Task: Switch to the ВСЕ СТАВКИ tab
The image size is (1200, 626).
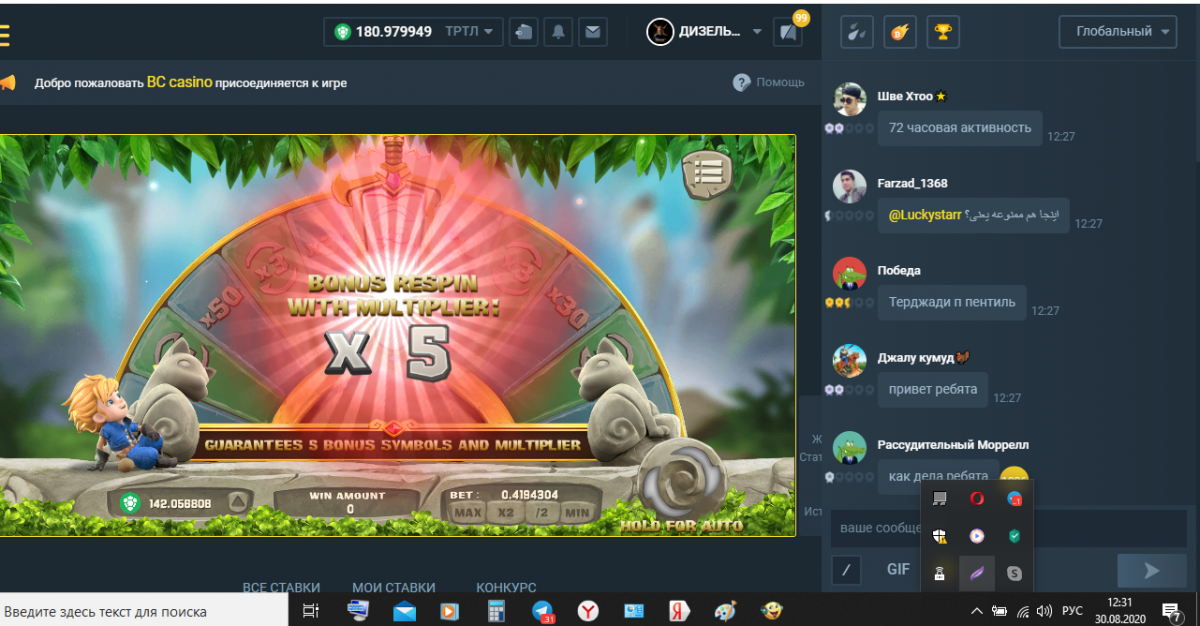Action: click(281, 587)
